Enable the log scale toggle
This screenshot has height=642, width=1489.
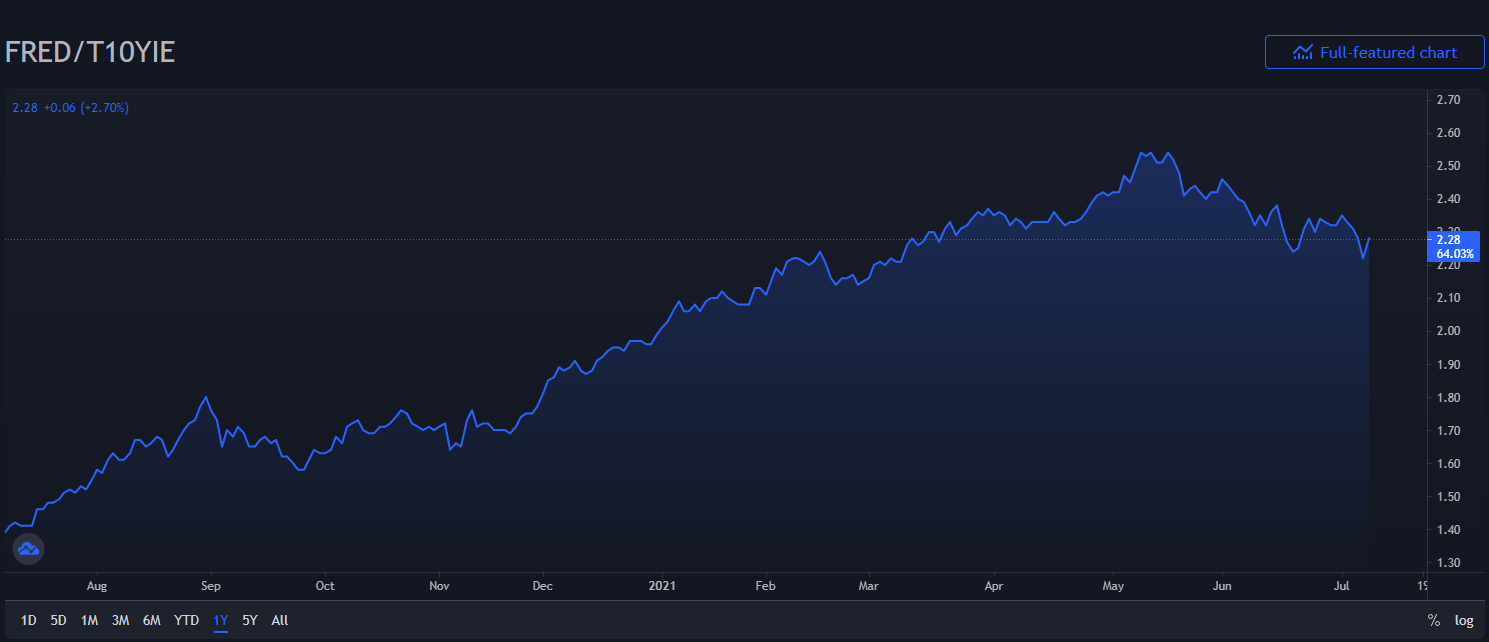pos(1464,620)
